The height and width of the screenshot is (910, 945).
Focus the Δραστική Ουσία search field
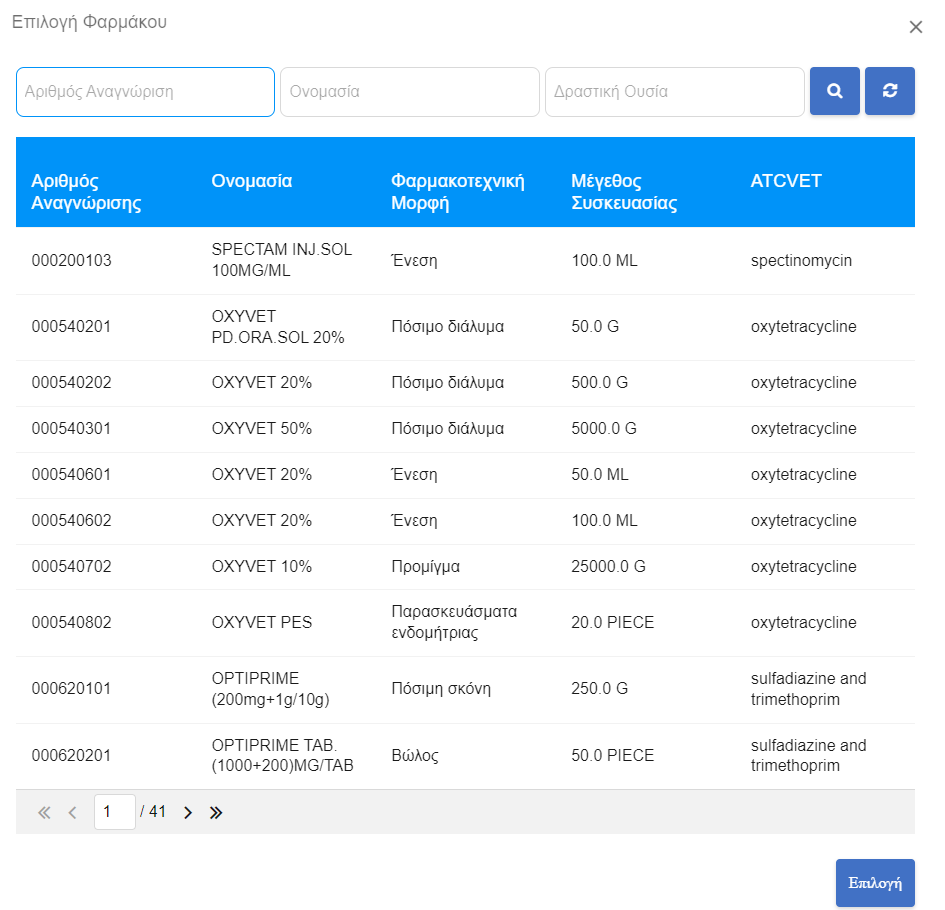tap(675, 92)
